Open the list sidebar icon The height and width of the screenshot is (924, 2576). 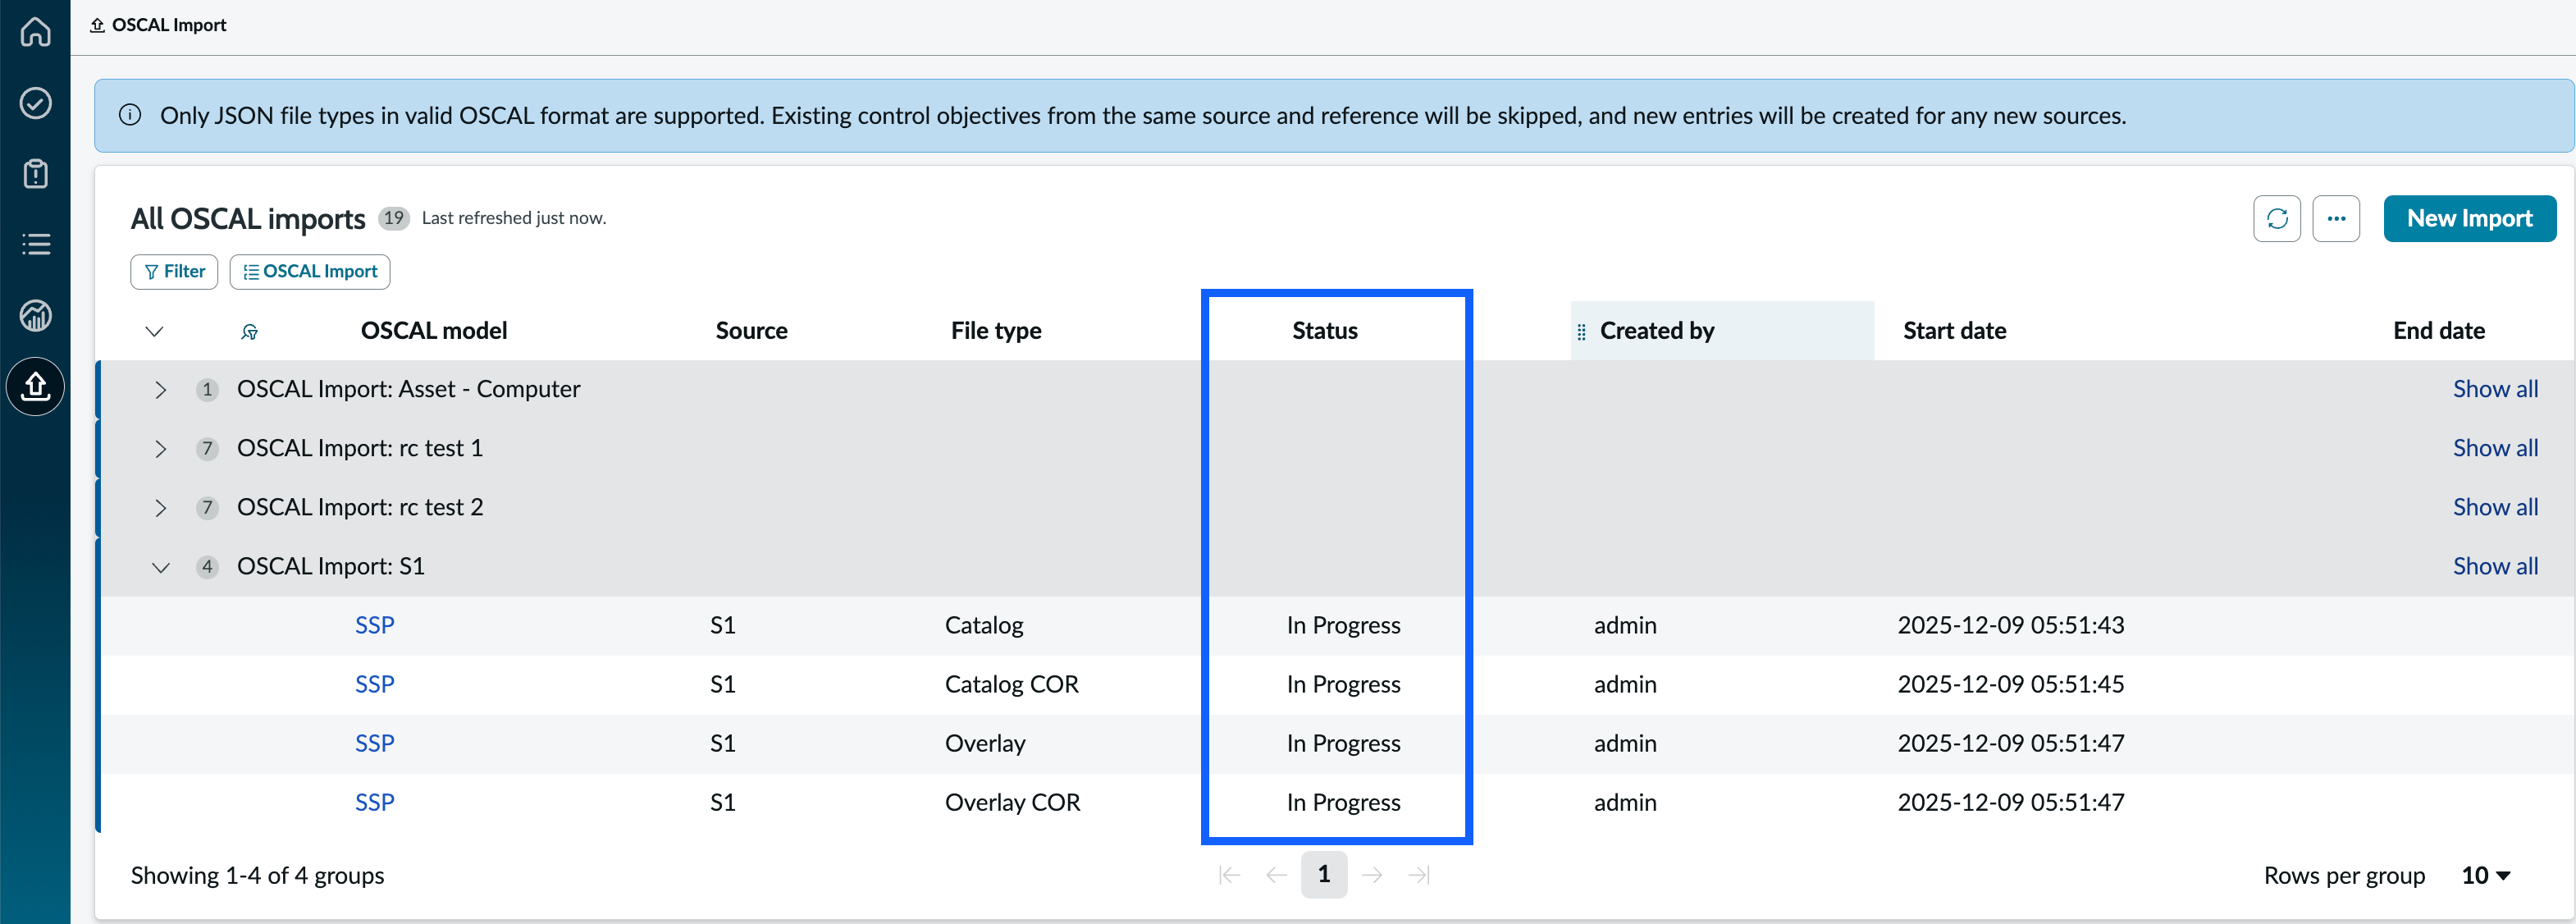coord(35,244)
